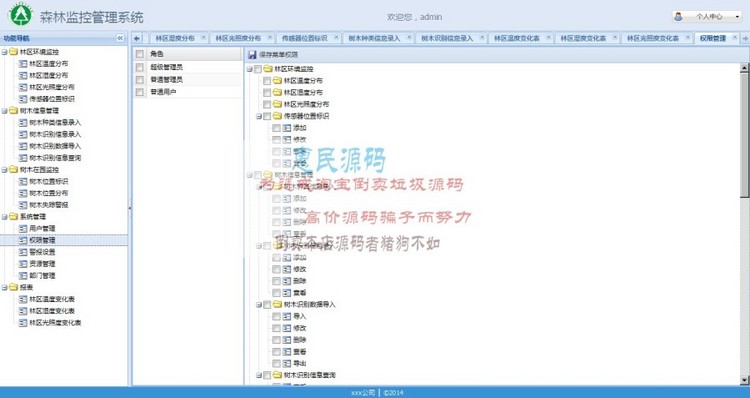This screenshot has height=398, width=750.
Task: Click 树木失踪警报 page icon in navigation
Action: pos(22,205)
